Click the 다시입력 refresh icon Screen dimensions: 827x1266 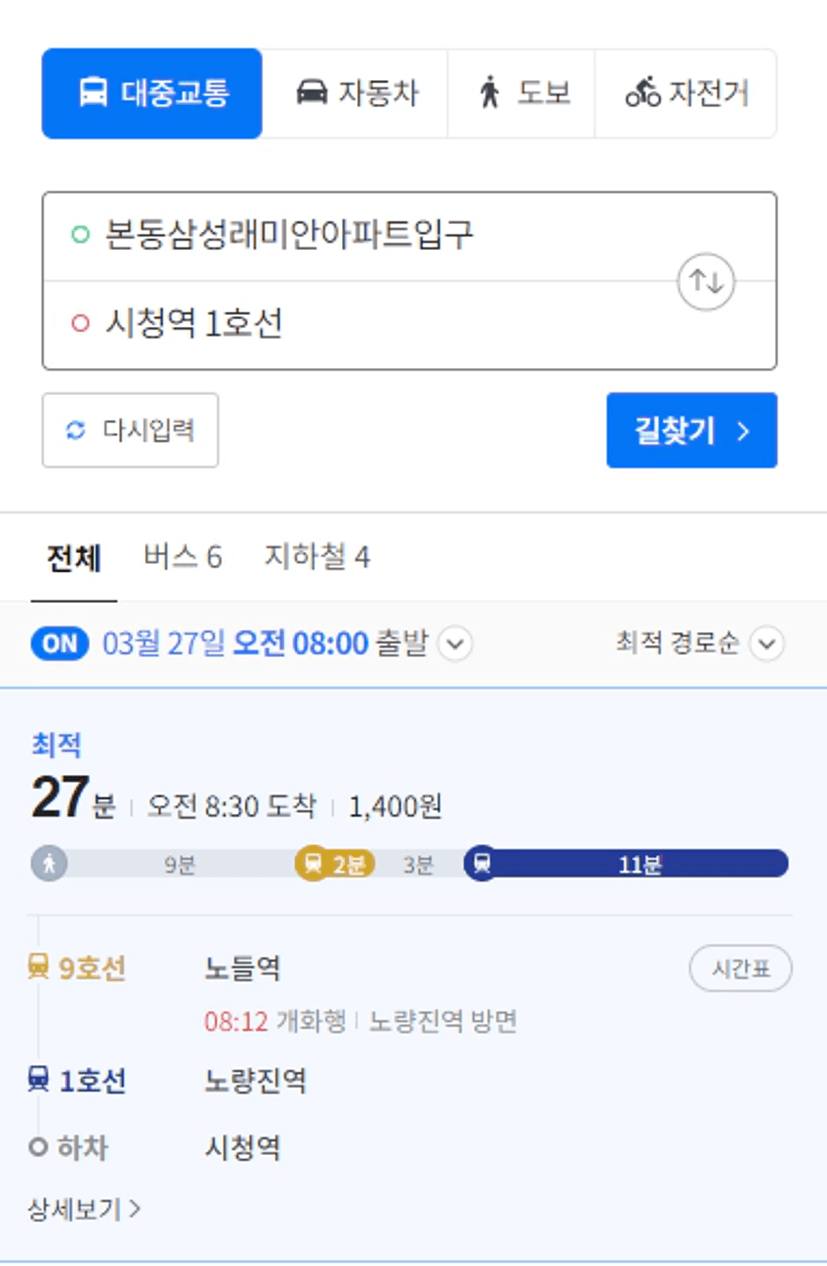pyautogui.click(x=76, y=431)
